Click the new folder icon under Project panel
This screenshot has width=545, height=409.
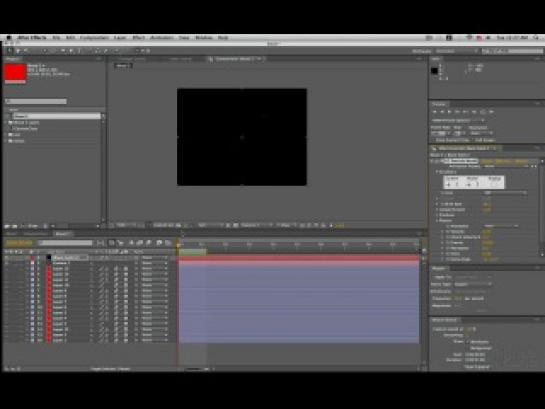(x=15, y=226)
